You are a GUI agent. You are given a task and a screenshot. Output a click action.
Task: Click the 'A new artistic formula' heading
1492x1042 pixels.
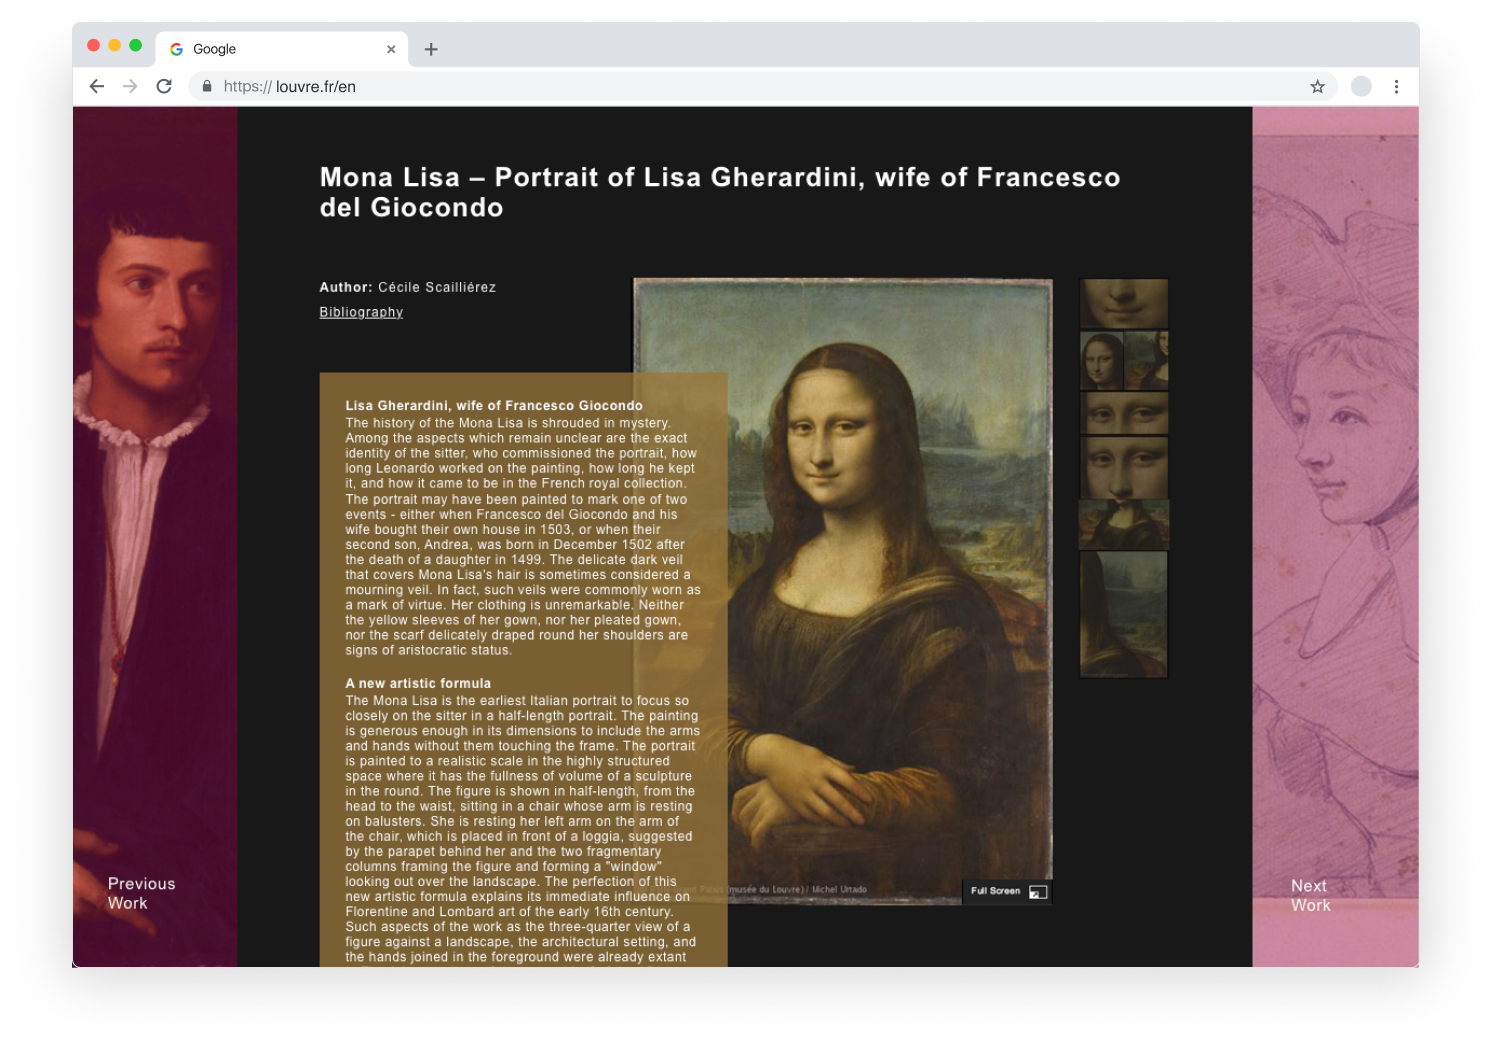pos(418,683)
